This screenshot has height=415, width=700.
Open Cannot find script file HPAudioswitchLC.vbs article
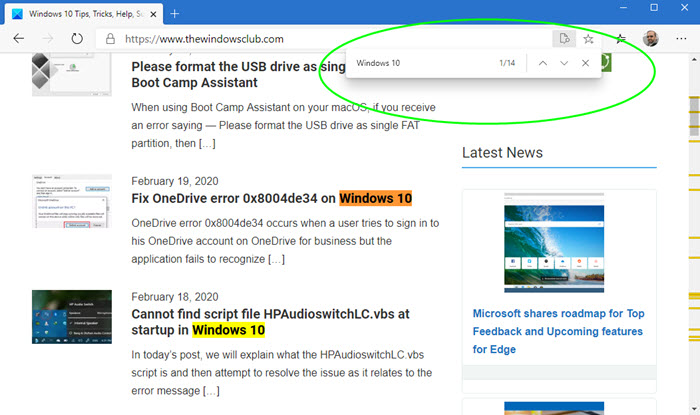point(270,322)
